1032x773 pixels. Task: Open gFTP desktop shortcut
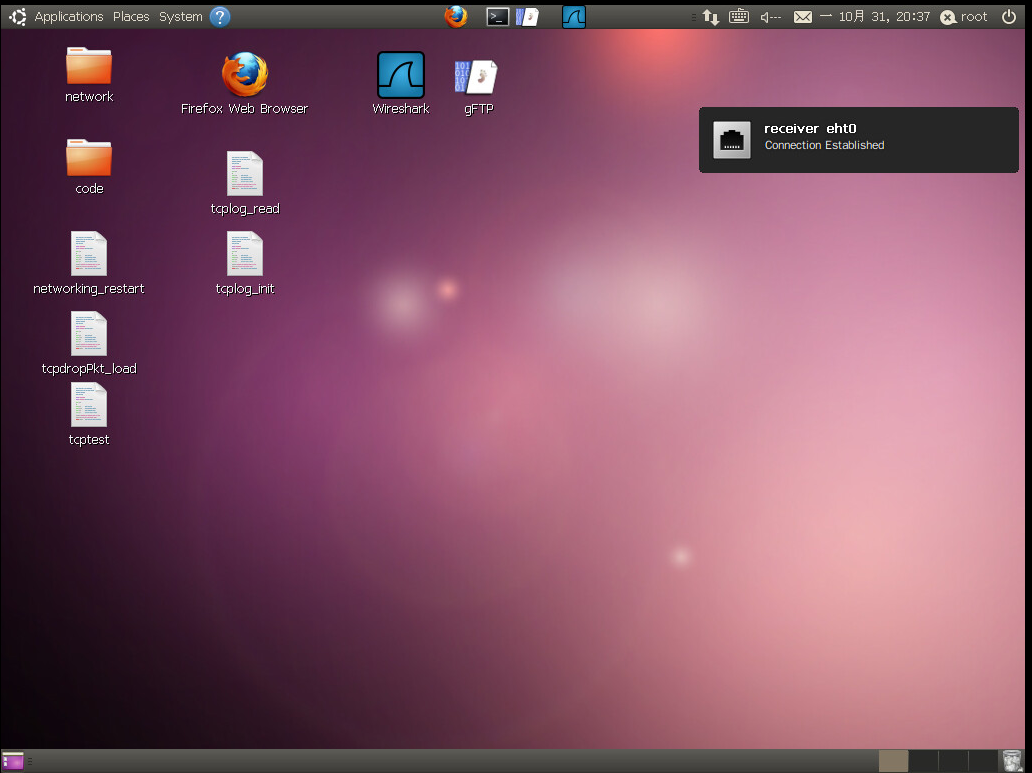pos(477,76)
